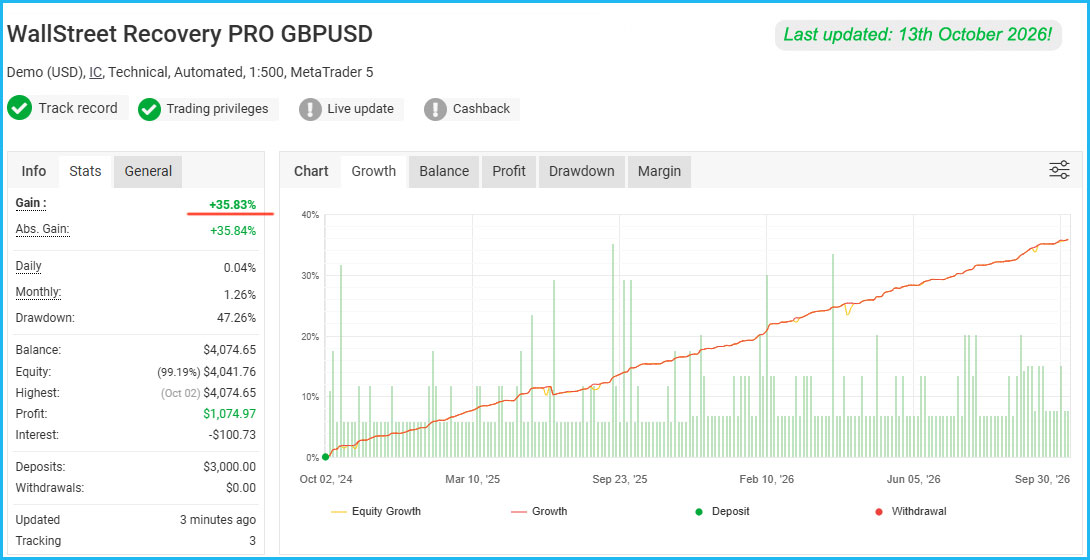
Task: Toggle the Equity Growth legend line
Action: tap(376, 511)
